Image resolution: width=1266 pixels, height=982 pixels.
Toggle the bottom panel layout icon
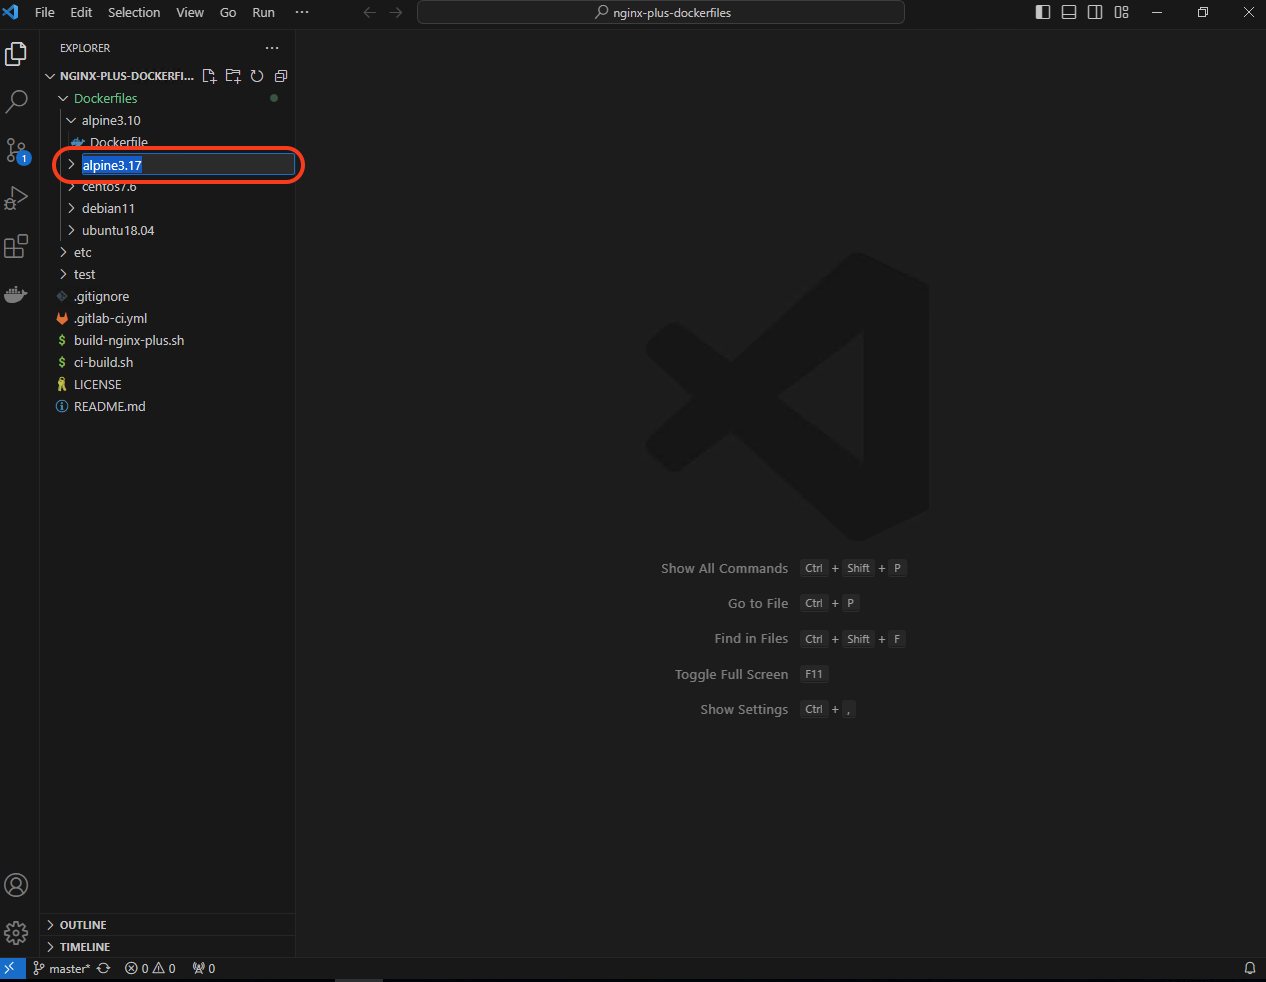click(x=1069, y=12)
